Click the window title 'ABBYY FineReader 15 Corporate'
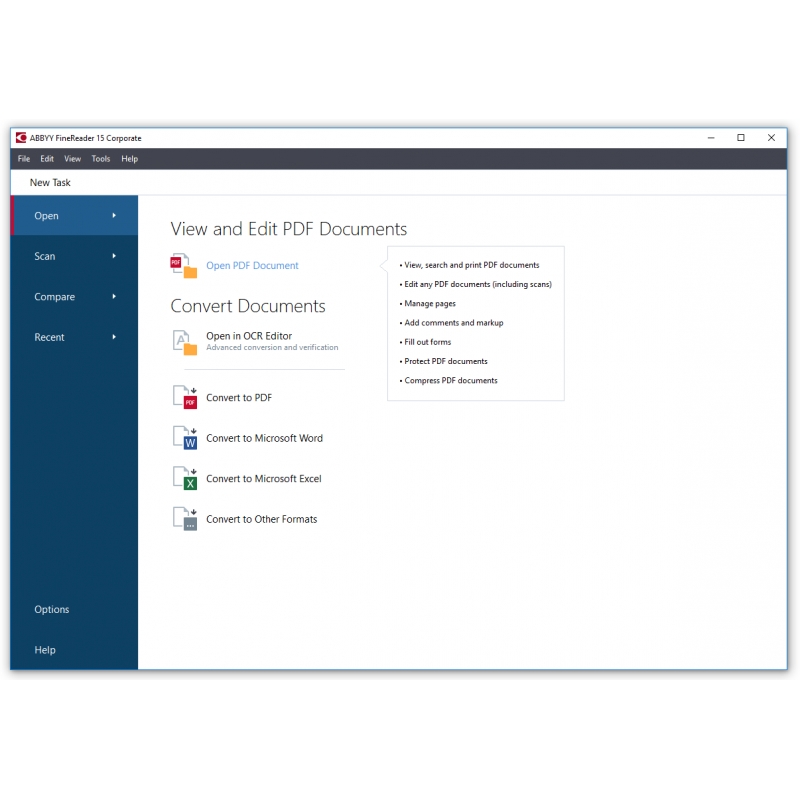 point(85,138)
